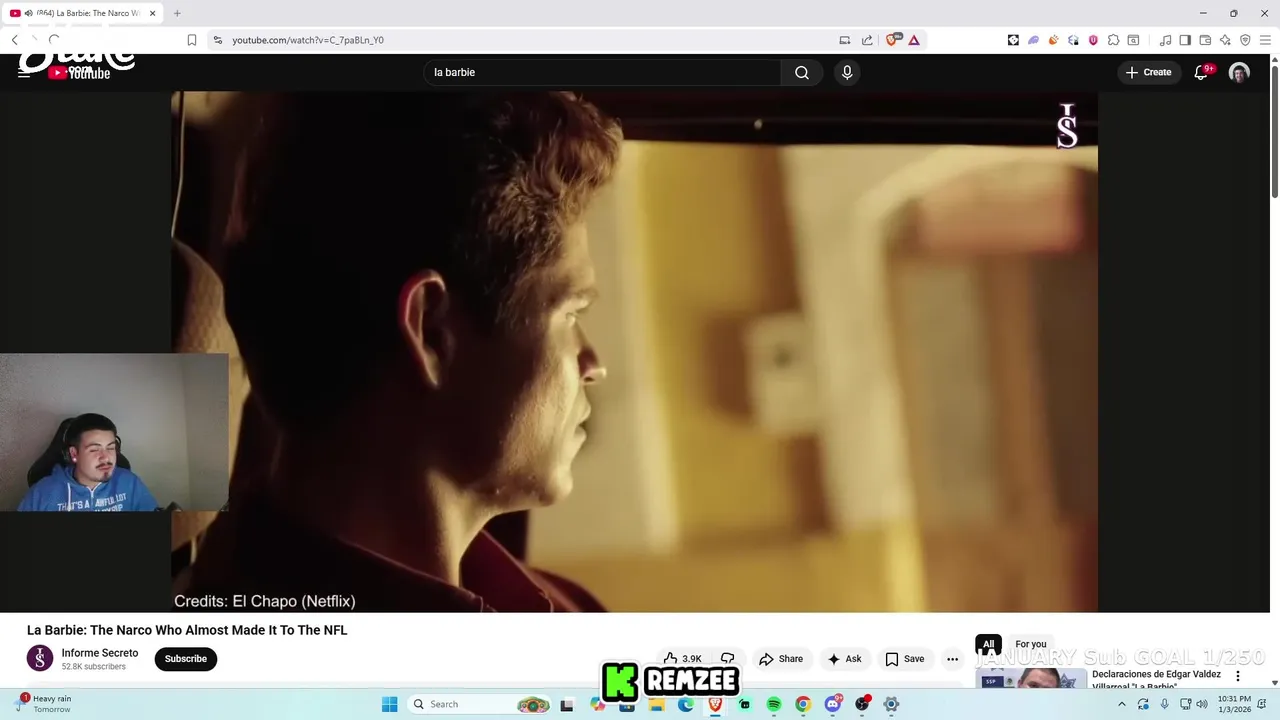The image size is (1280, 720).
Task: Click the YouTube search magnifier button
Action: point(802,72)
